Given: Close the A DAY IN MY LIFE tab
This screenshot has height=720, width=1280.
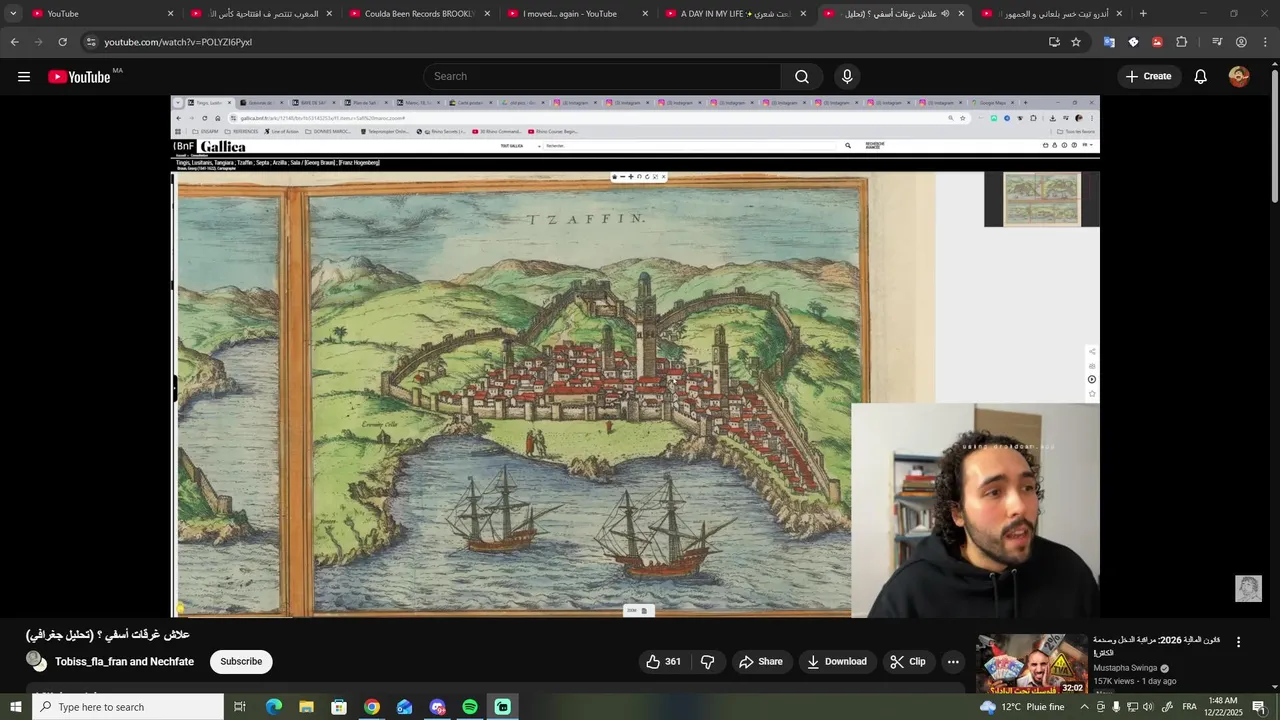Looking at the screenshot, I should (803, 14).
